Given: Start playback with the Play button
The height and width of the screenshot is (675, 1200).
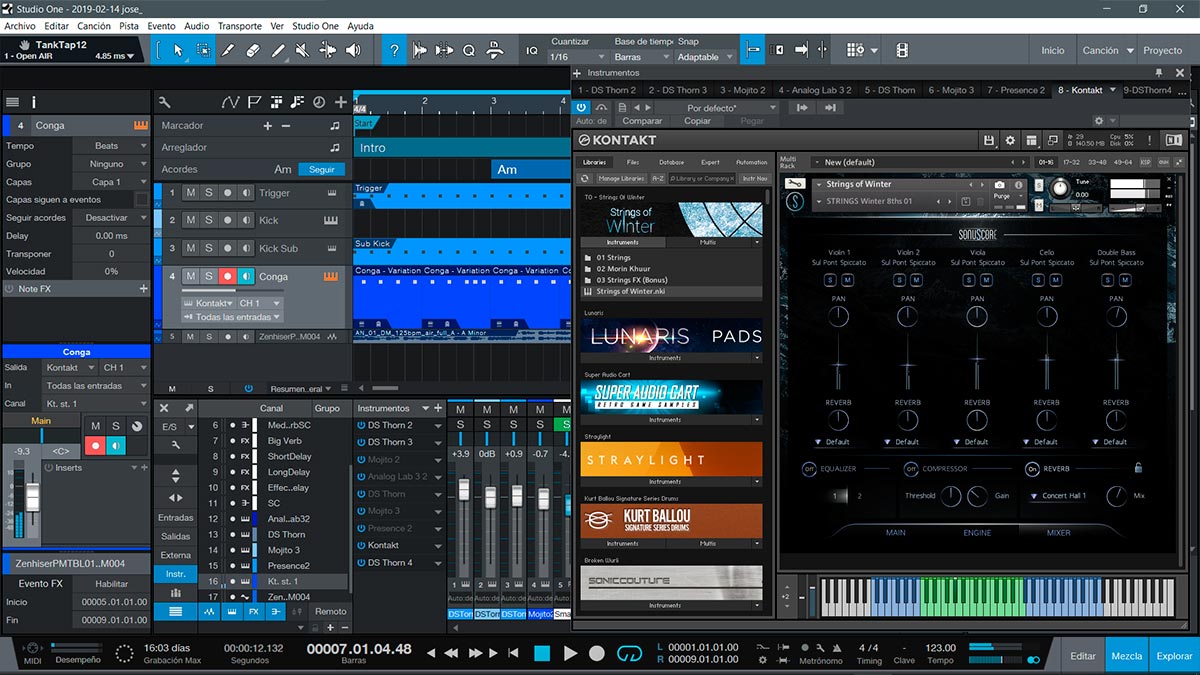Looking at the screenshot, I should click(x=570, y=653).
